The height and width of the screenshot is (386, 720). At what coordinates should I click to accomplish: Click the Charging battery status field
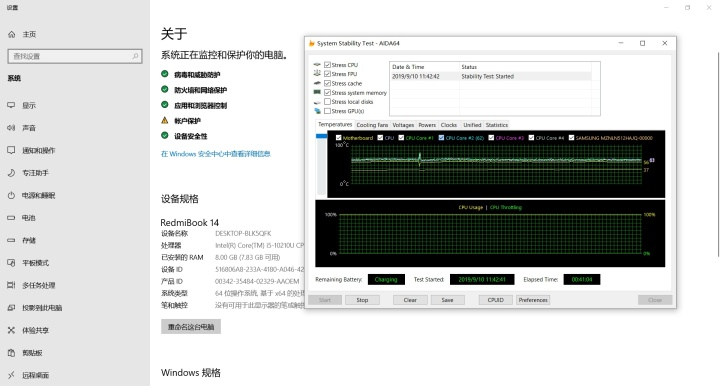coord(386,280)
